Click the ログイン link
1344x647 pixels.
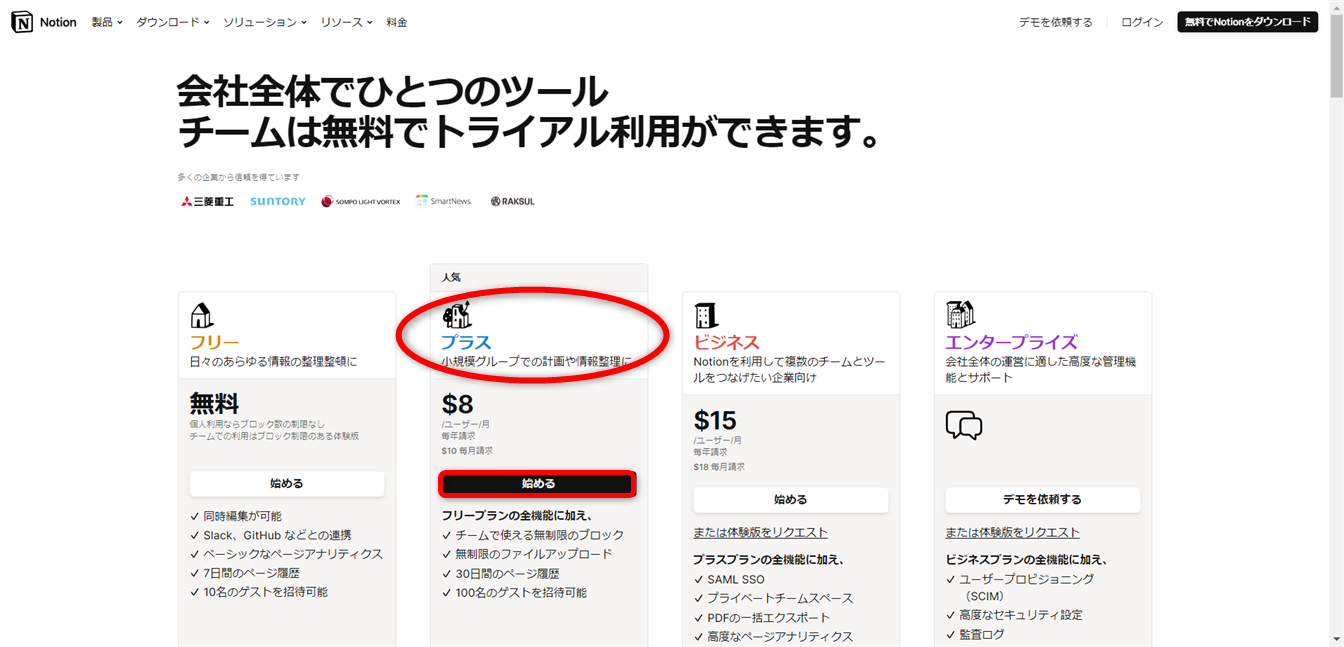[x=1142, y=22]
